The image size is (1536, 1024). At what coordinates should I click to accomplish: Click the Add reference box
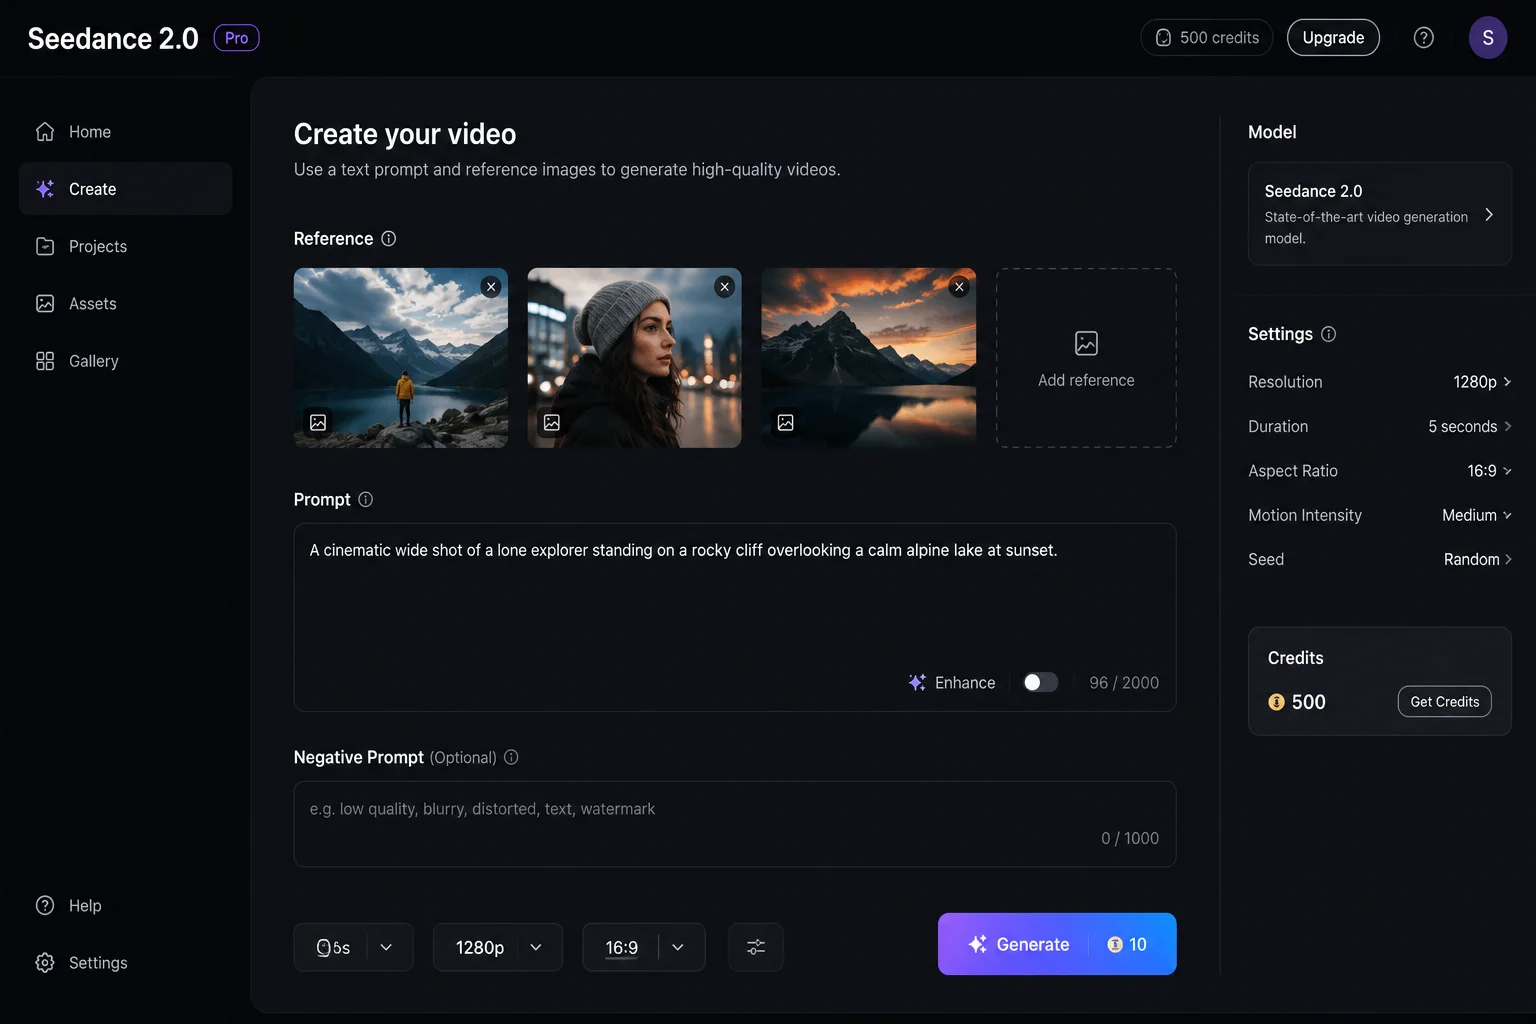(1086, 358)
